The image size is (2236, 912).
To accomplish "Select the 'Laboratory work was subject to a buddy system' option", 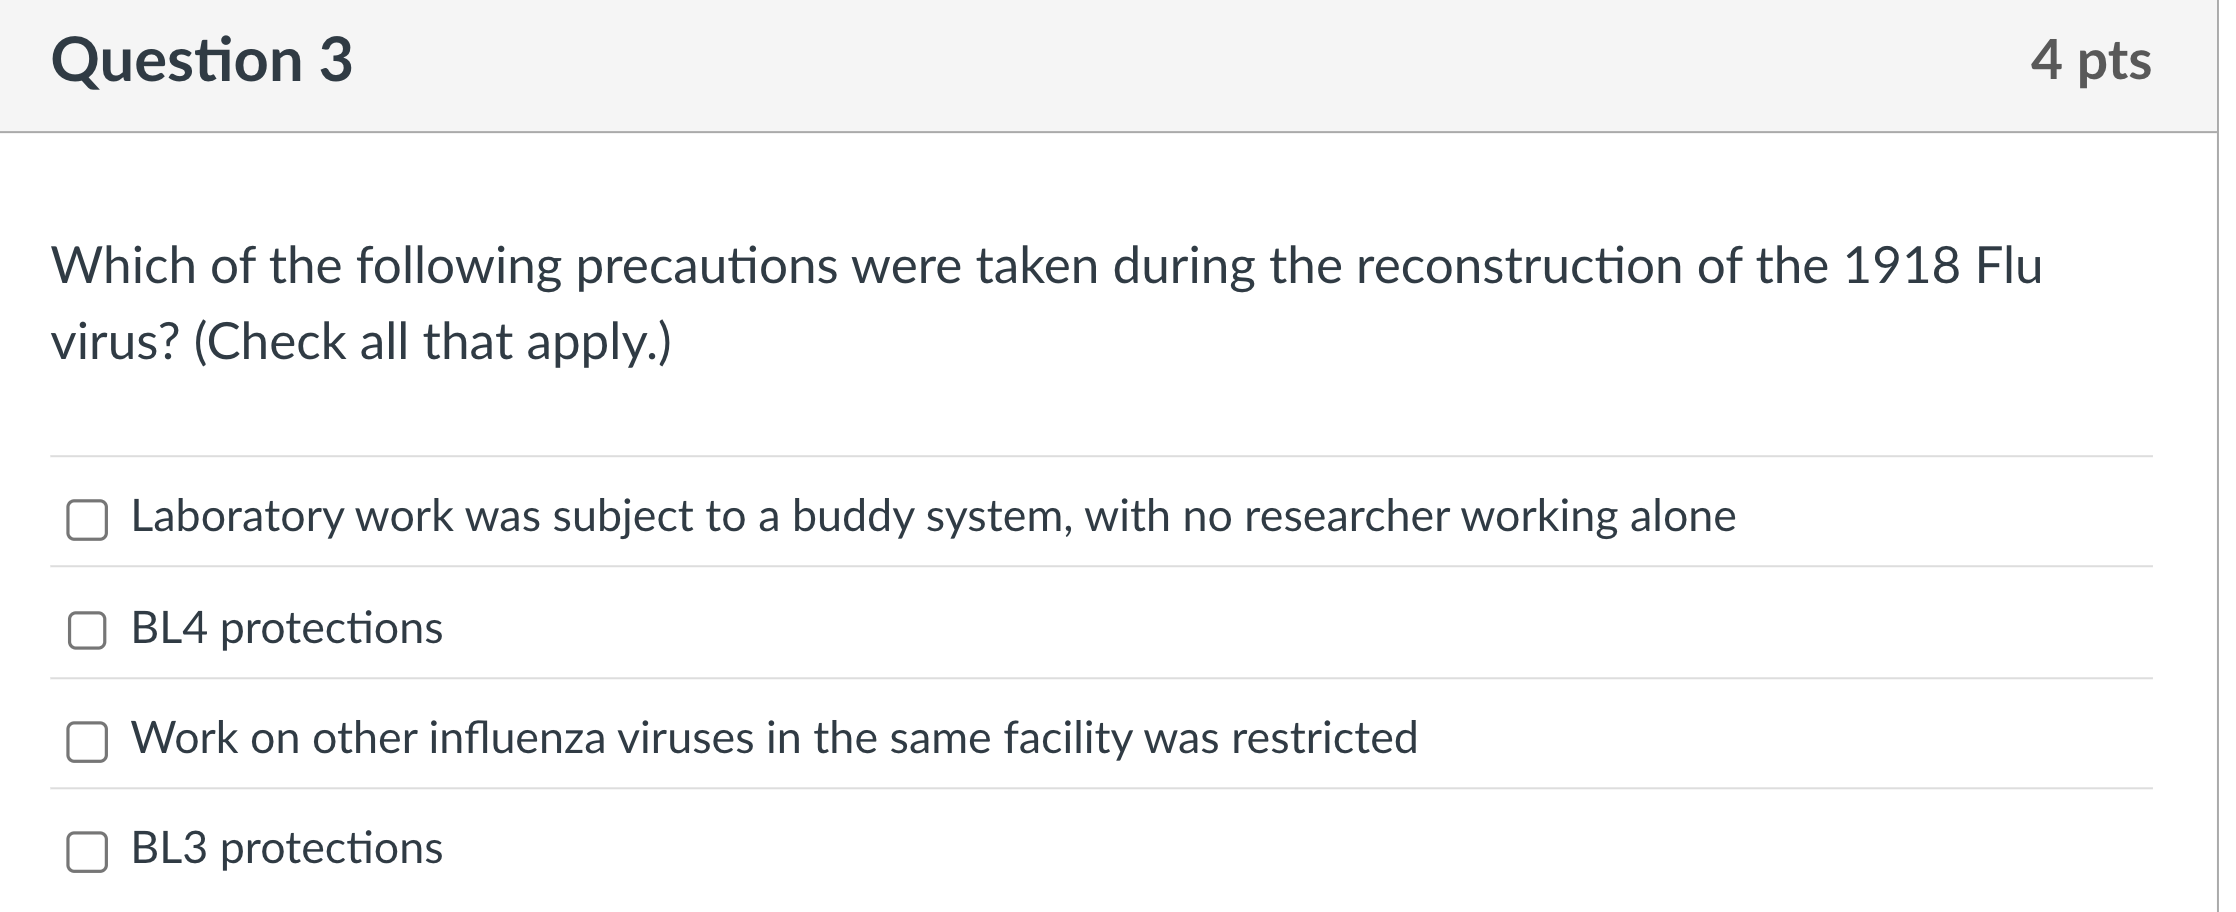I will (88, 517).
